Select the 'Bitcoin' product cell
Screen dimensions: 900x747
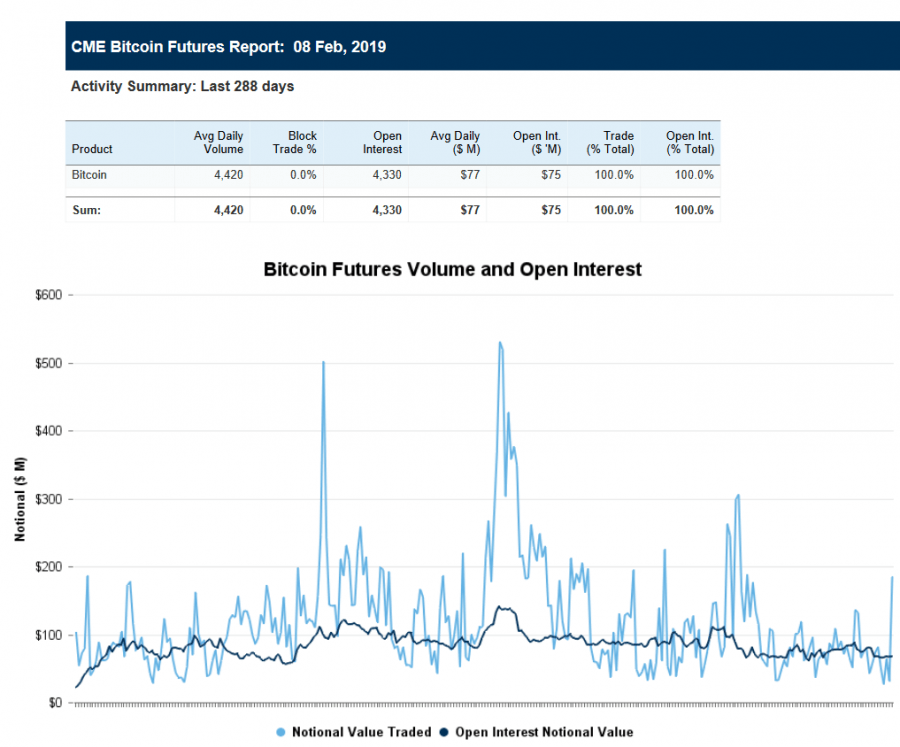(89, 175)
